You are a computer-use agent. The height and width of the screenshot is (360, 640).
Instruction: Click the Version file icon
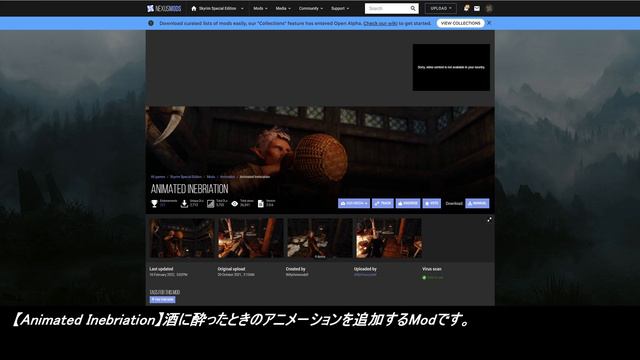pyautogui.click(x=261, y=203)
